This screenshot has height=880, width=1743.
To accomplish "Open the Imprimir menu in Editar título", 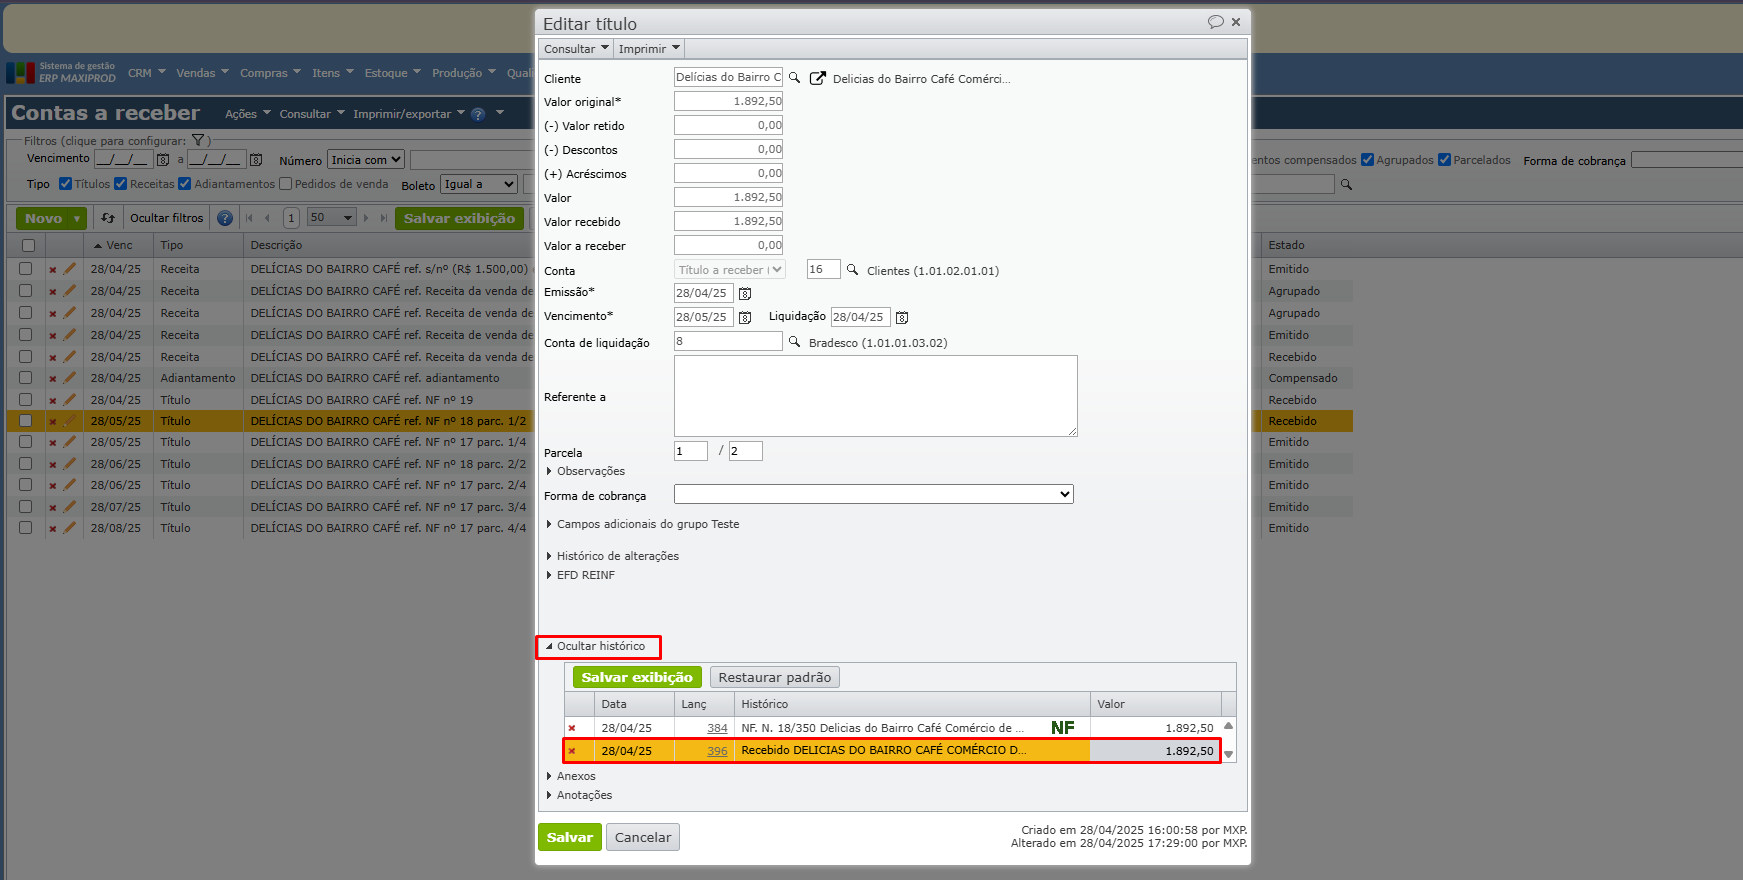I will (649, 49).
